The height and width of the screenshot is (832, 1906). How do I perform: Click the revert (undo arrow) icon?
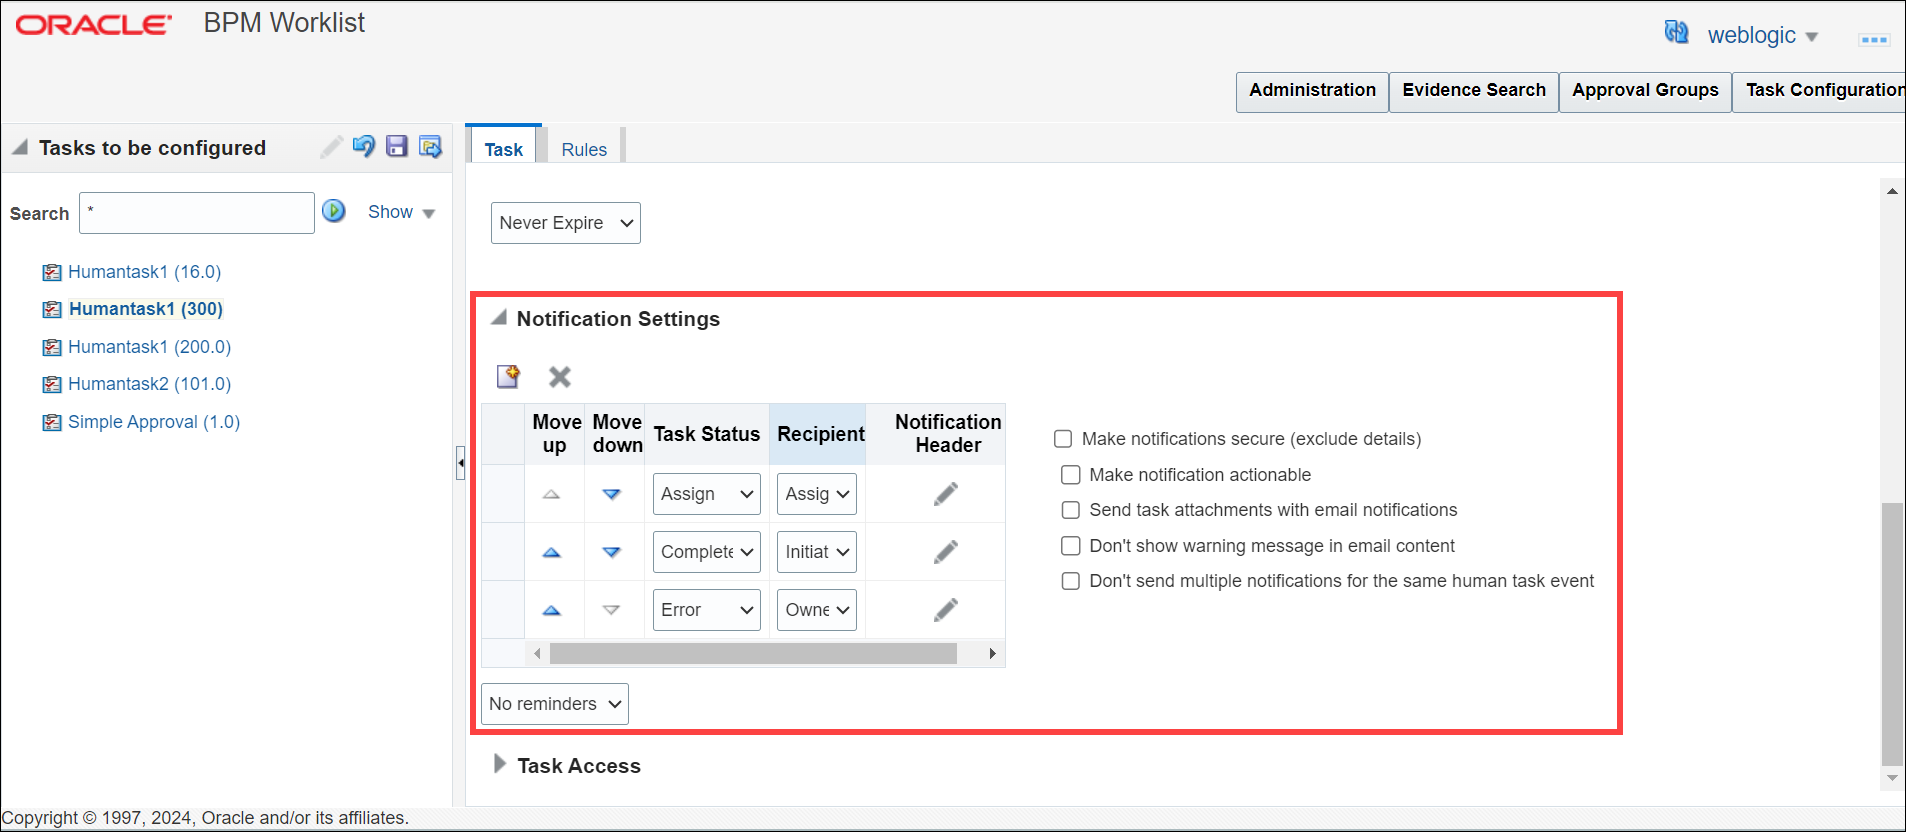coord(364,147)
